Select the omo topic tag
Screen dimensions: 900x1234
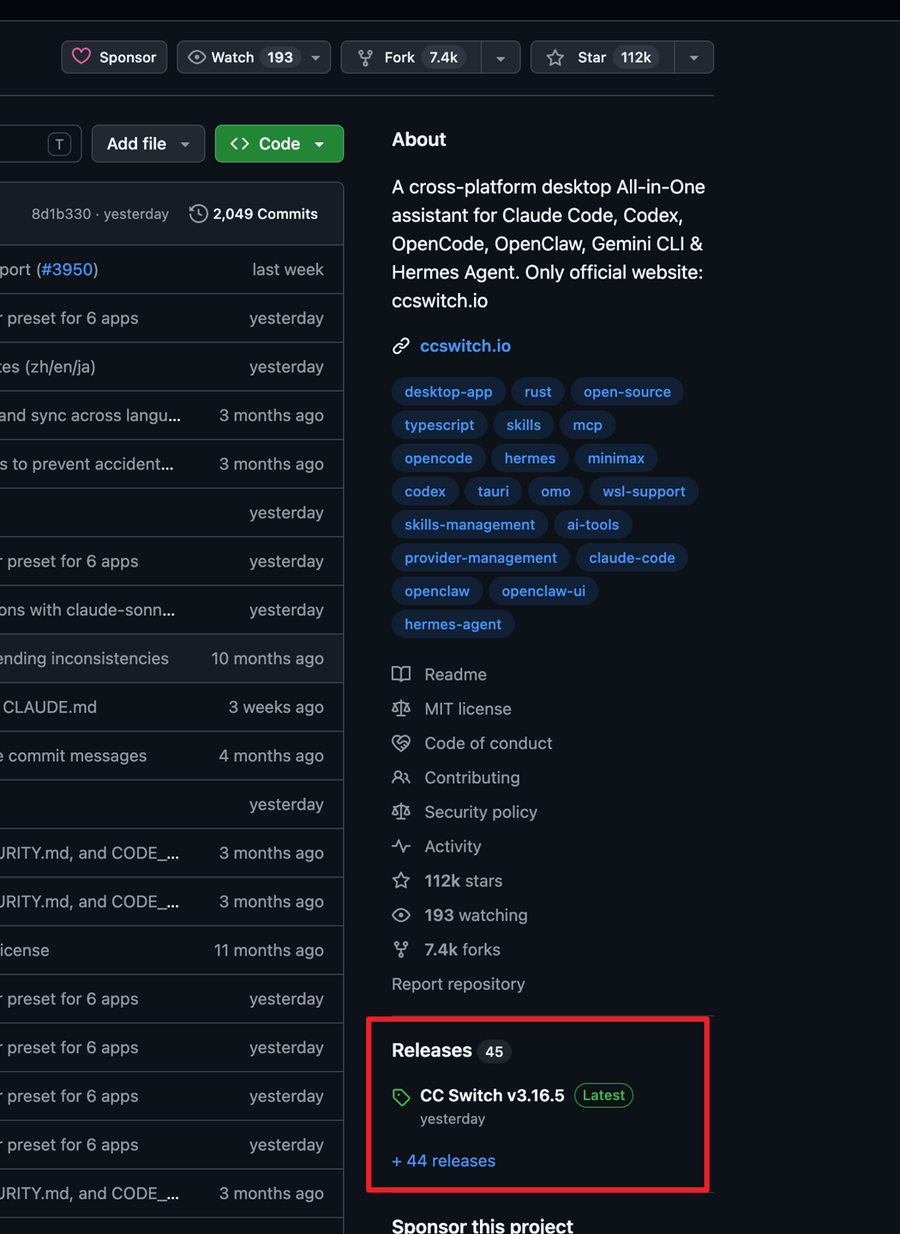point(555,491)
